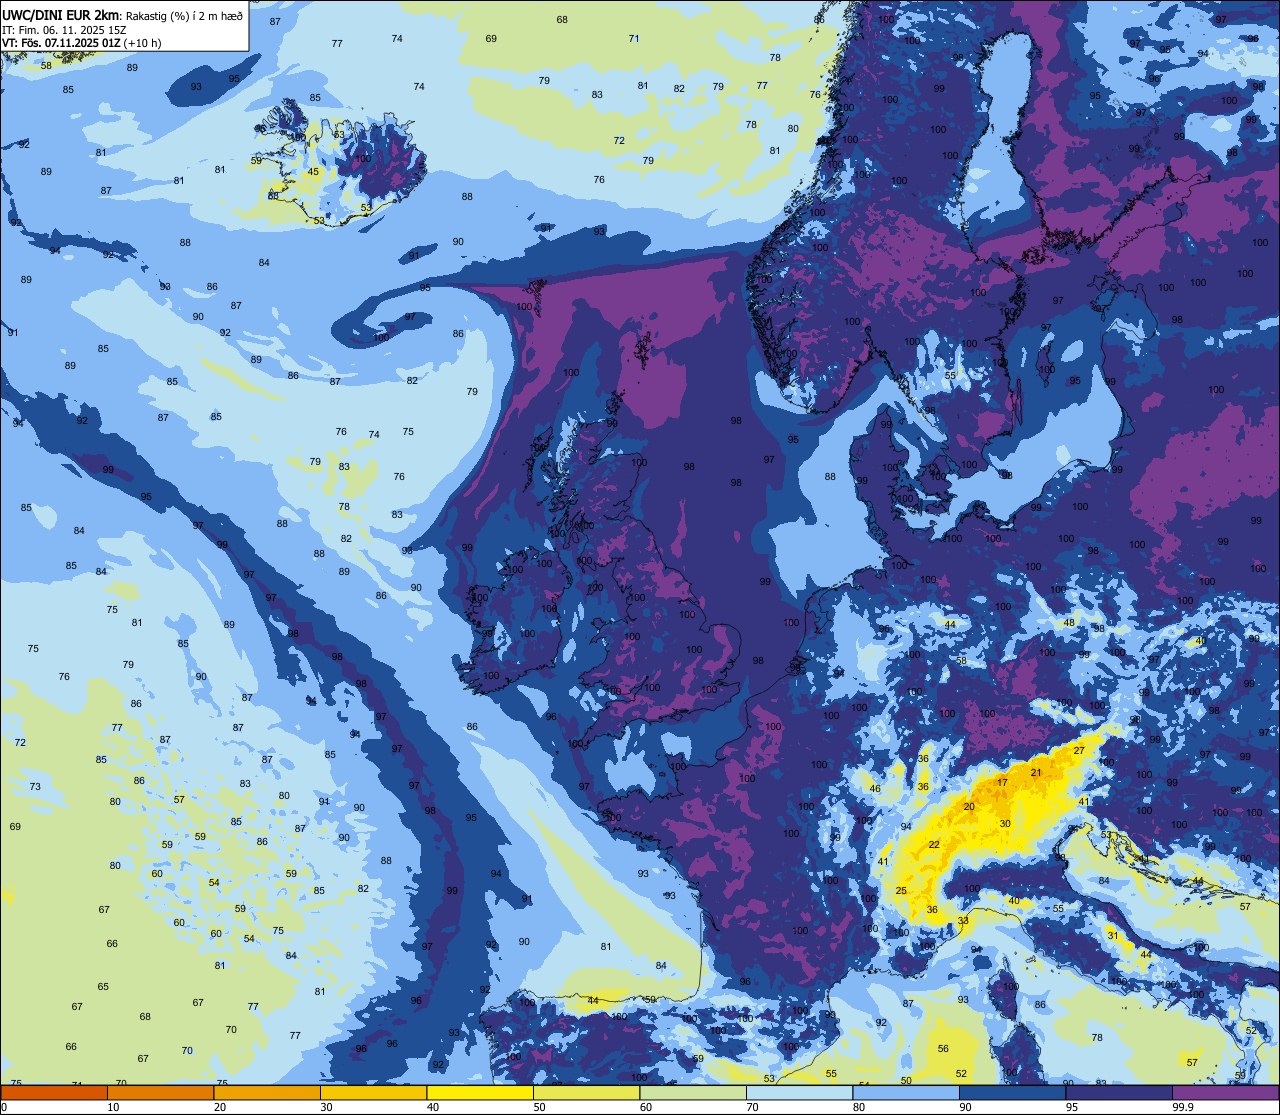Screen dimensions: 1280x1115
Task: Click the 'UWC/DINI EUR 2km' map title
Action: tap(60, 14)
